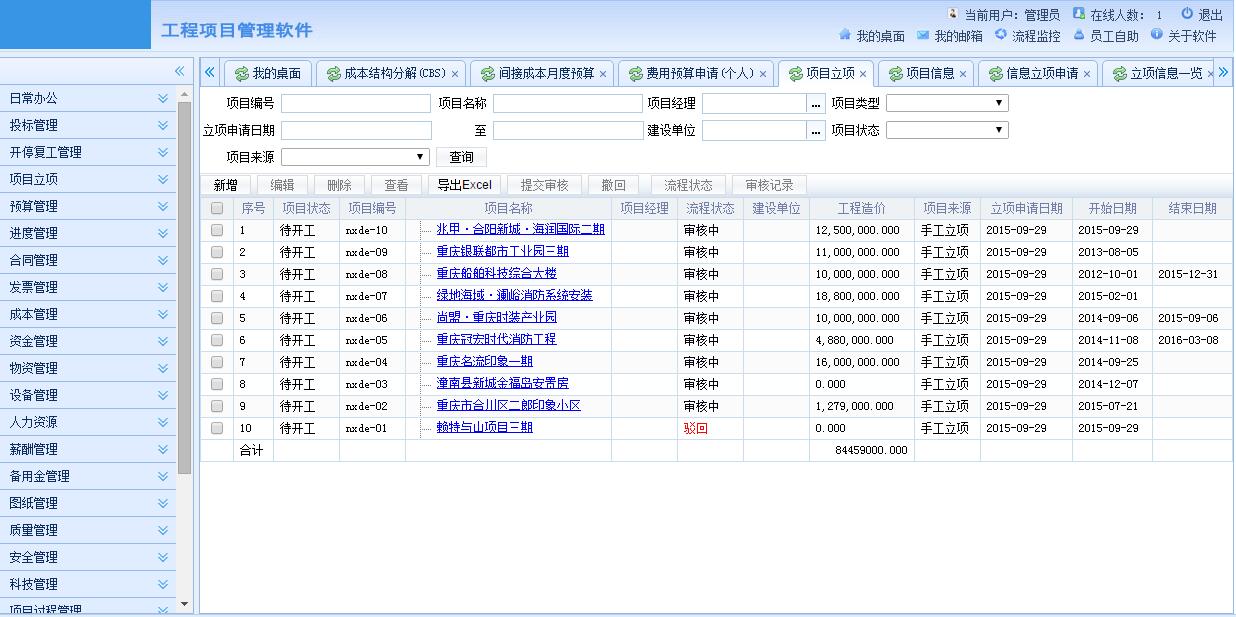Screen dimensions: 1236x617
Task: Tick the checkbox for row nxde-06
Action: tap(217, 318)
